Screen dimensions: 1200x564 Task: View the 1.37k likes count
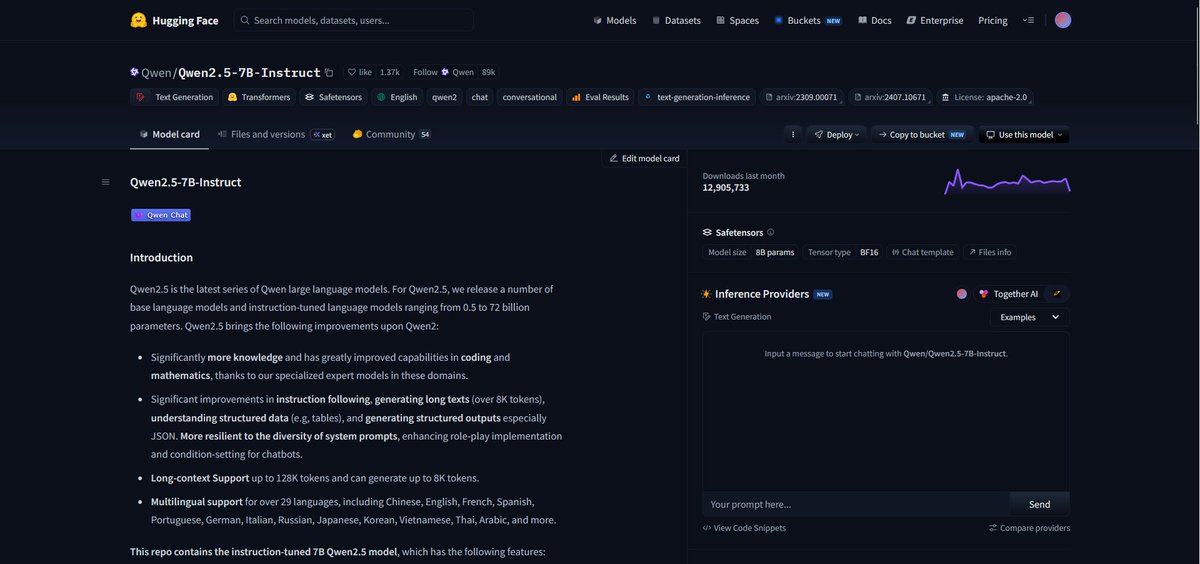click(x=390, y=72)
